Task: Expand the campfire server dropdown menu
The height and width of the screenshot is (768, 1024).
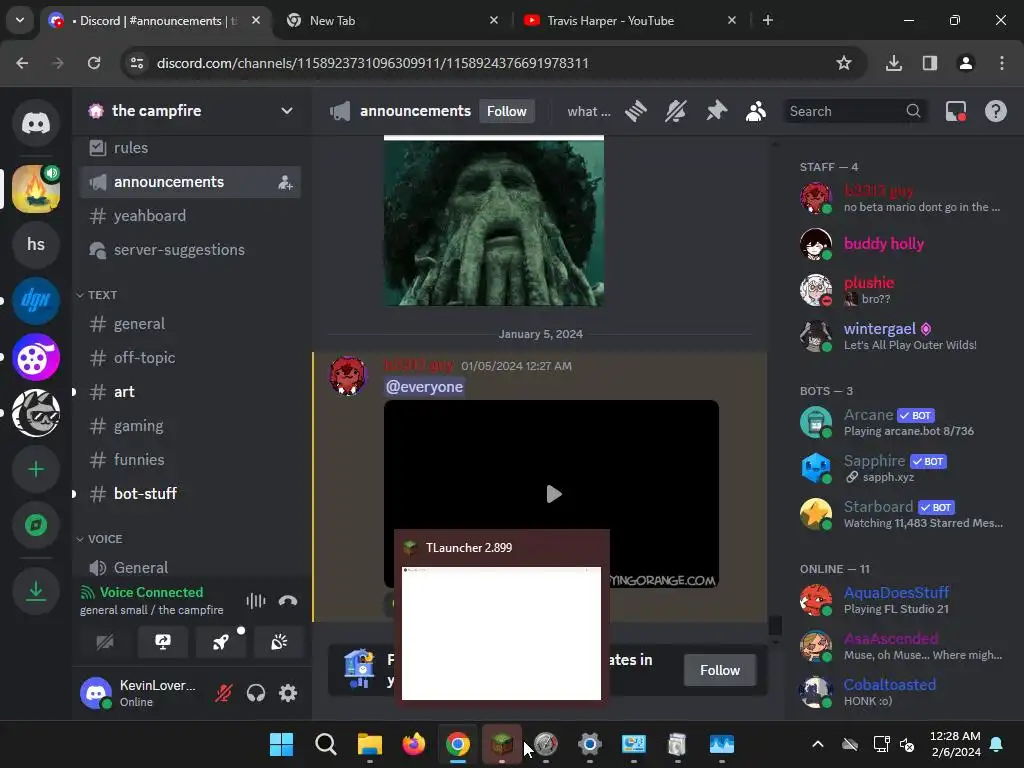Action: (287, 111)
